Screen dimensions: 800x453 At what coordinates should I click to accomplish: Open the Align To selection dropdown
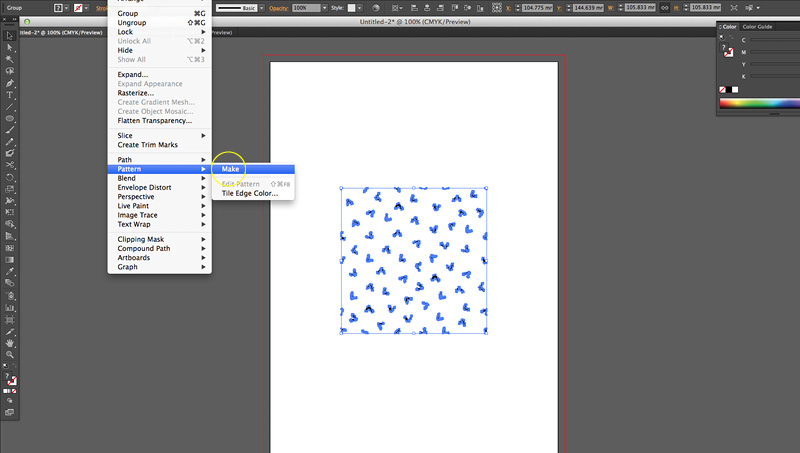397,8
